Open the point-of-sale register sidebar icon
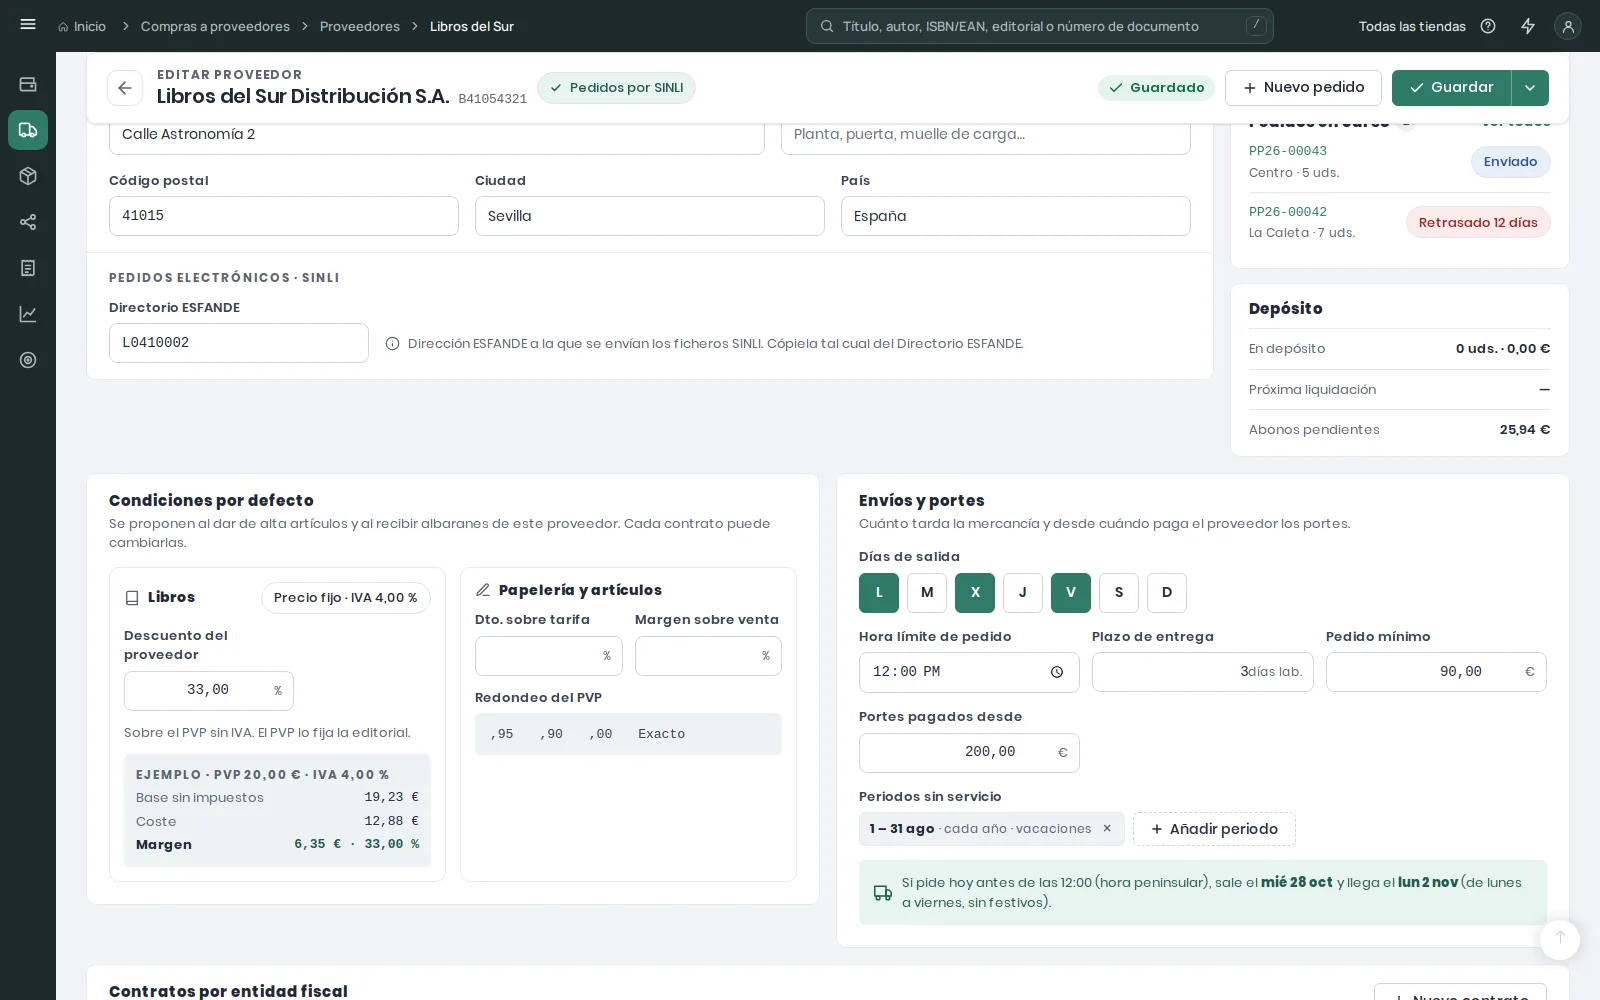Image resolution: width=1600 pixels, height=1000 pixels. click(x=28, y=84)
